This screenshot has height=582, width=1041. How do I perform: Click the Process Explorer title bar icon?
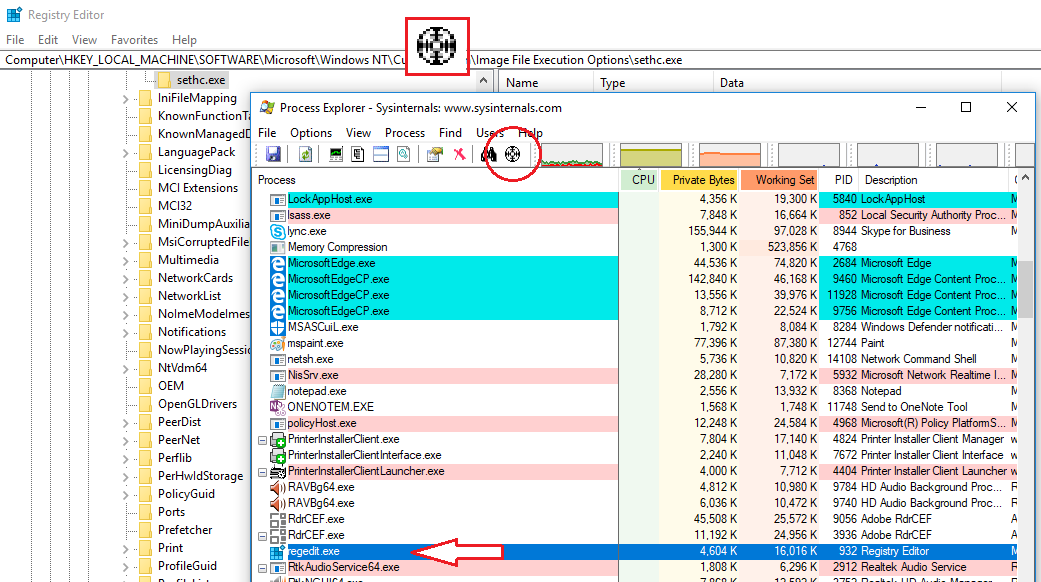tap(267, 108)
